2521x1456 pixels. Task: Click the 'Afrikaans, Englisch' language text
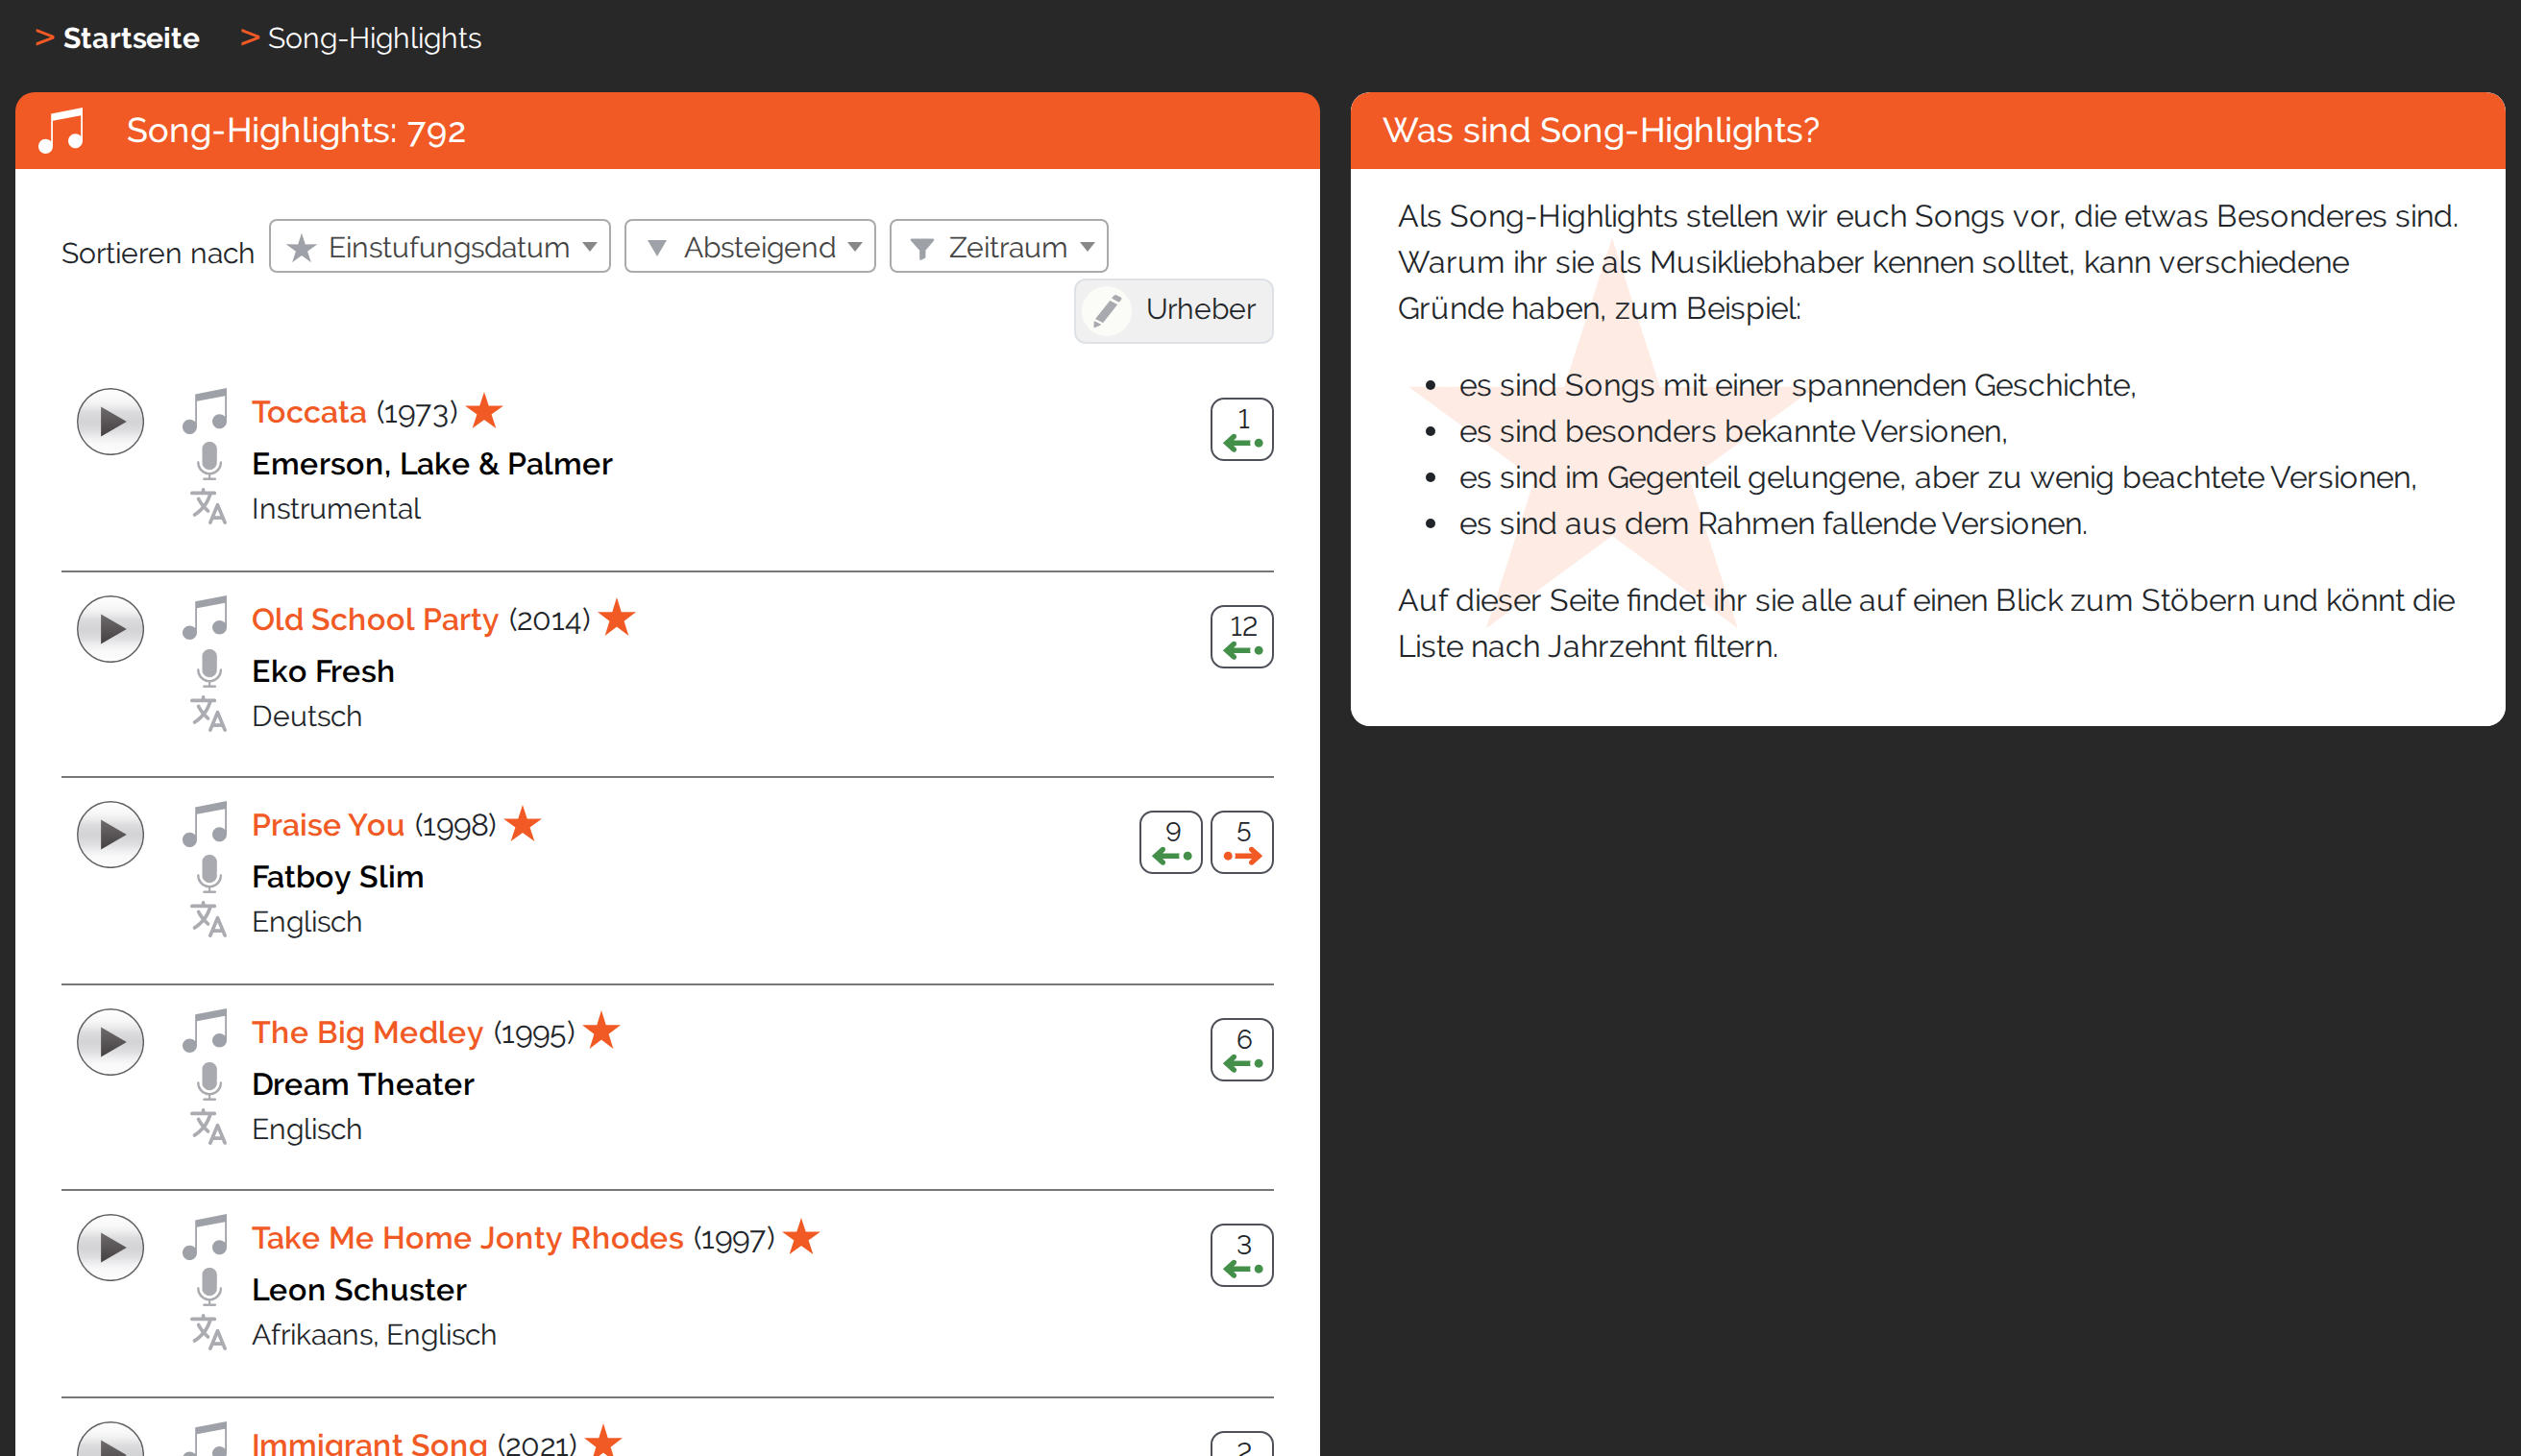374,1335
